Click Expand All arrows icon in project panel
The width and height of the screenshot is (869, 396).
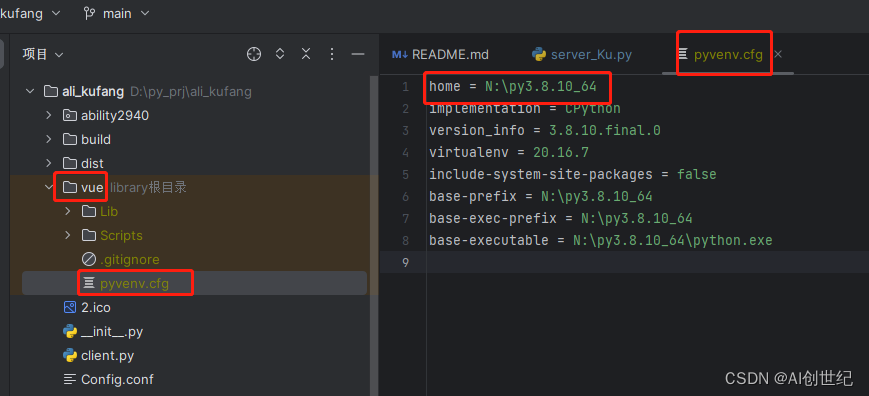(x=280, y=54)
